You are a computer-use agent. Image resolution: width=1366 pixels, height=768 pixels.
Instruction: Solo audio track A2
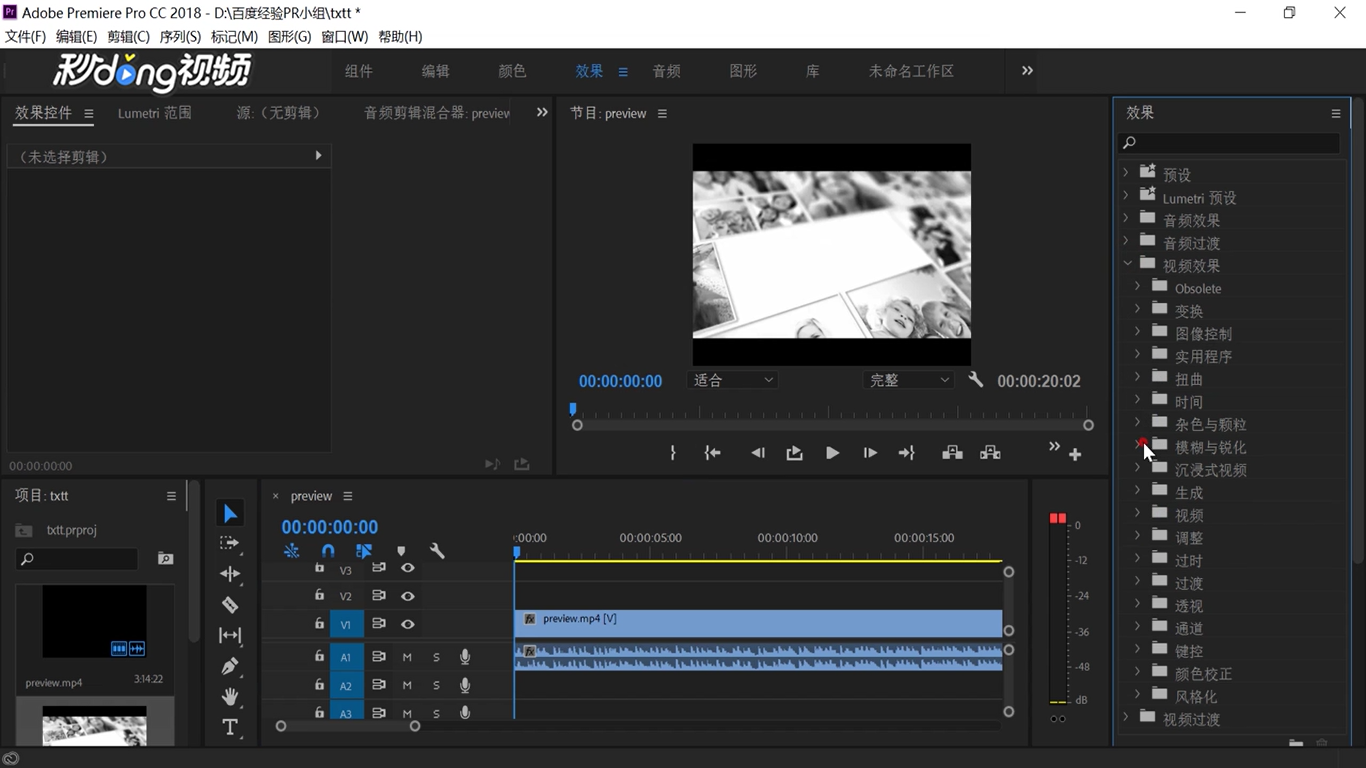coord(436,686)
